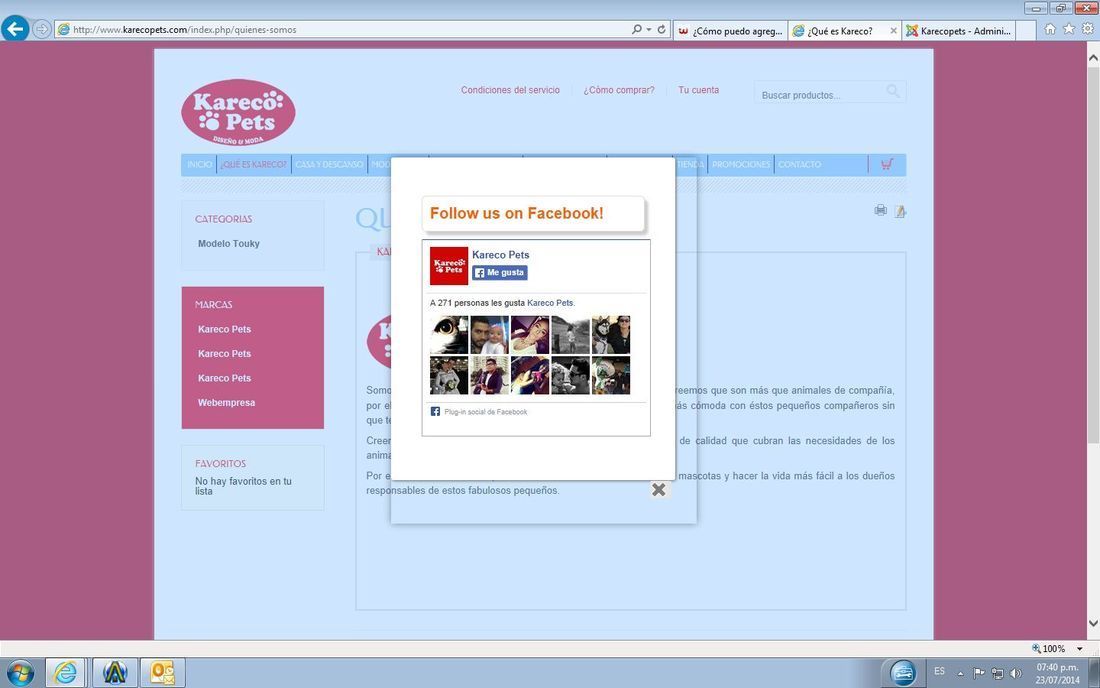
Task: Click the husky dog fan photo
Action: tap(611, 335)
